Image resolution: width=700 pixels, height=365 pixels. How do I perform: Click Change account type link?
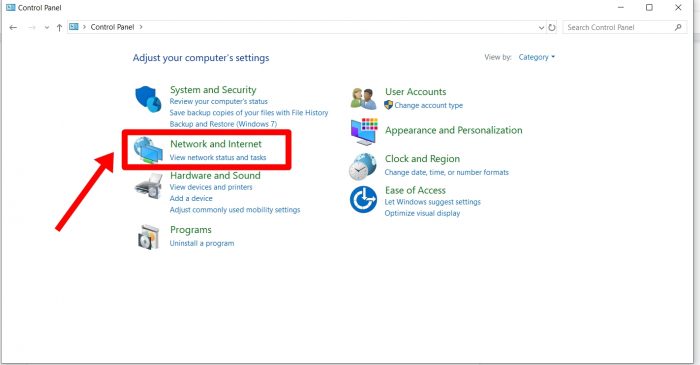(429, 105)
